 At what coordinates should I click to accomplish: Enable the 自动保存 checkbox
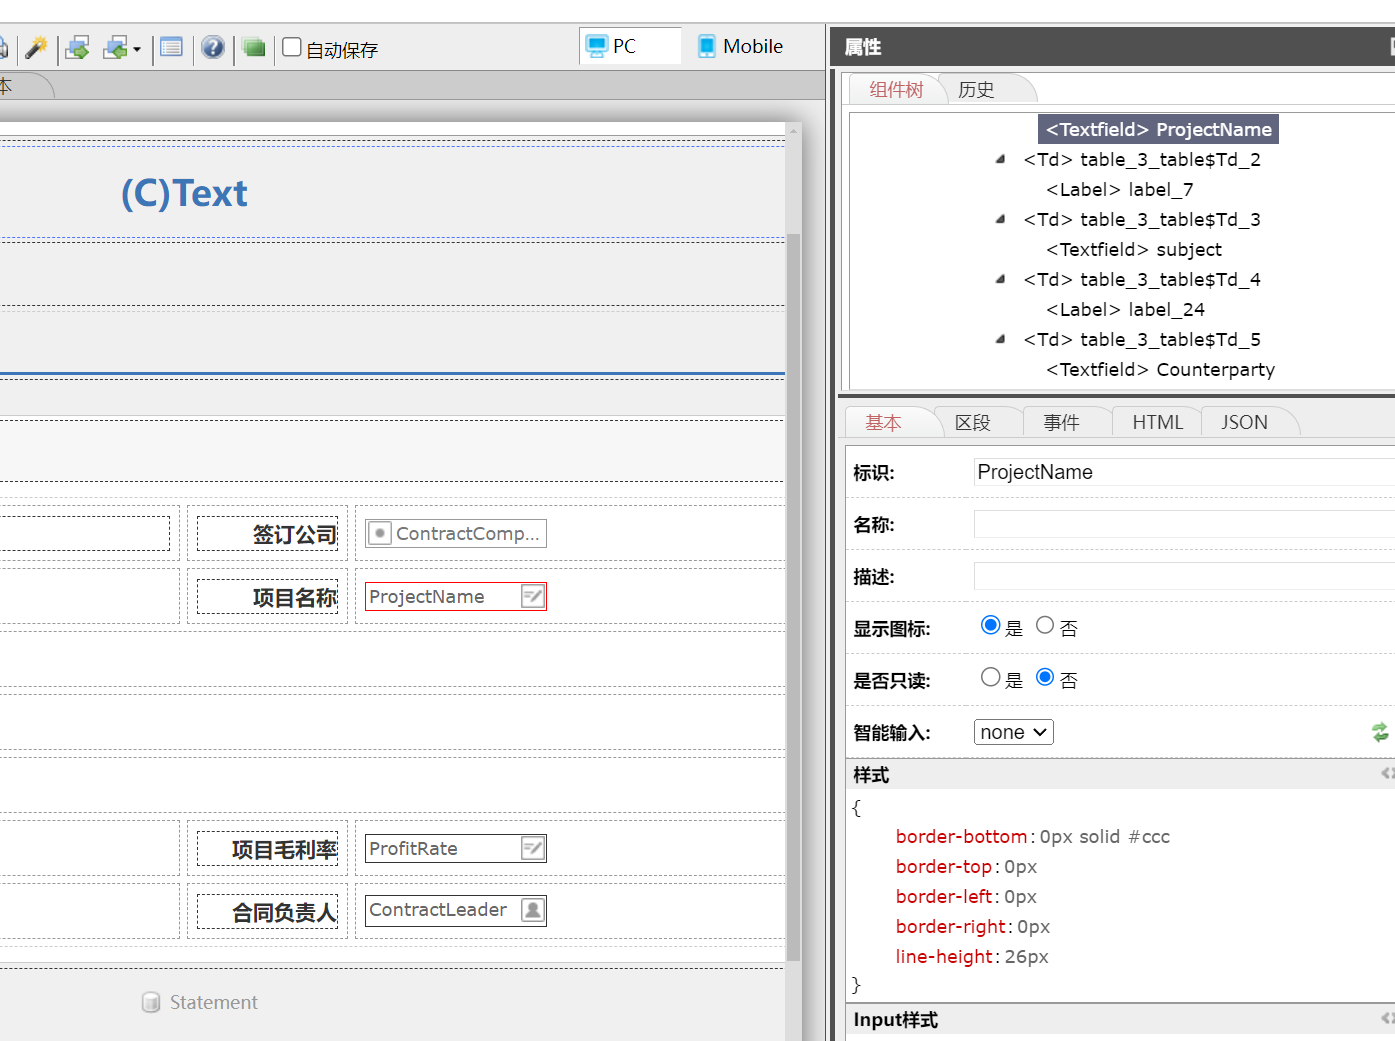(x=292, y=47)
